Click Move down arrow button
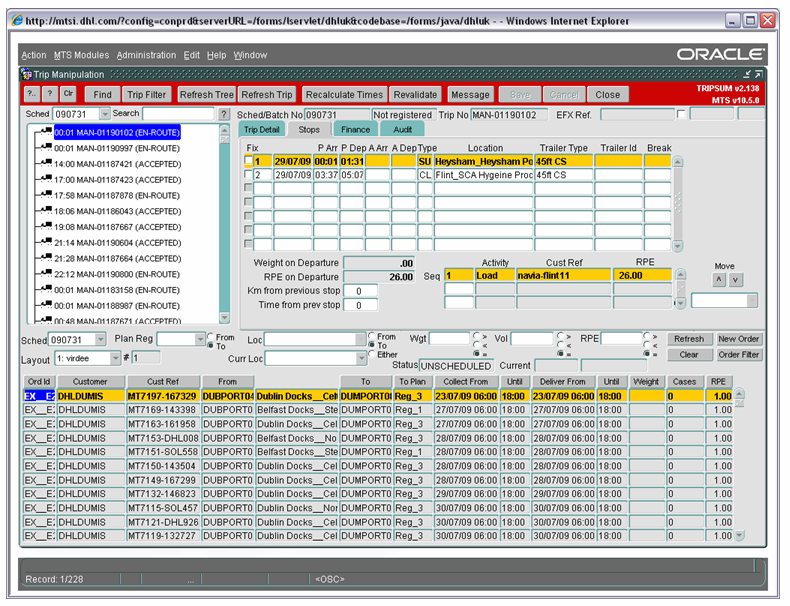 click(736, 280)
